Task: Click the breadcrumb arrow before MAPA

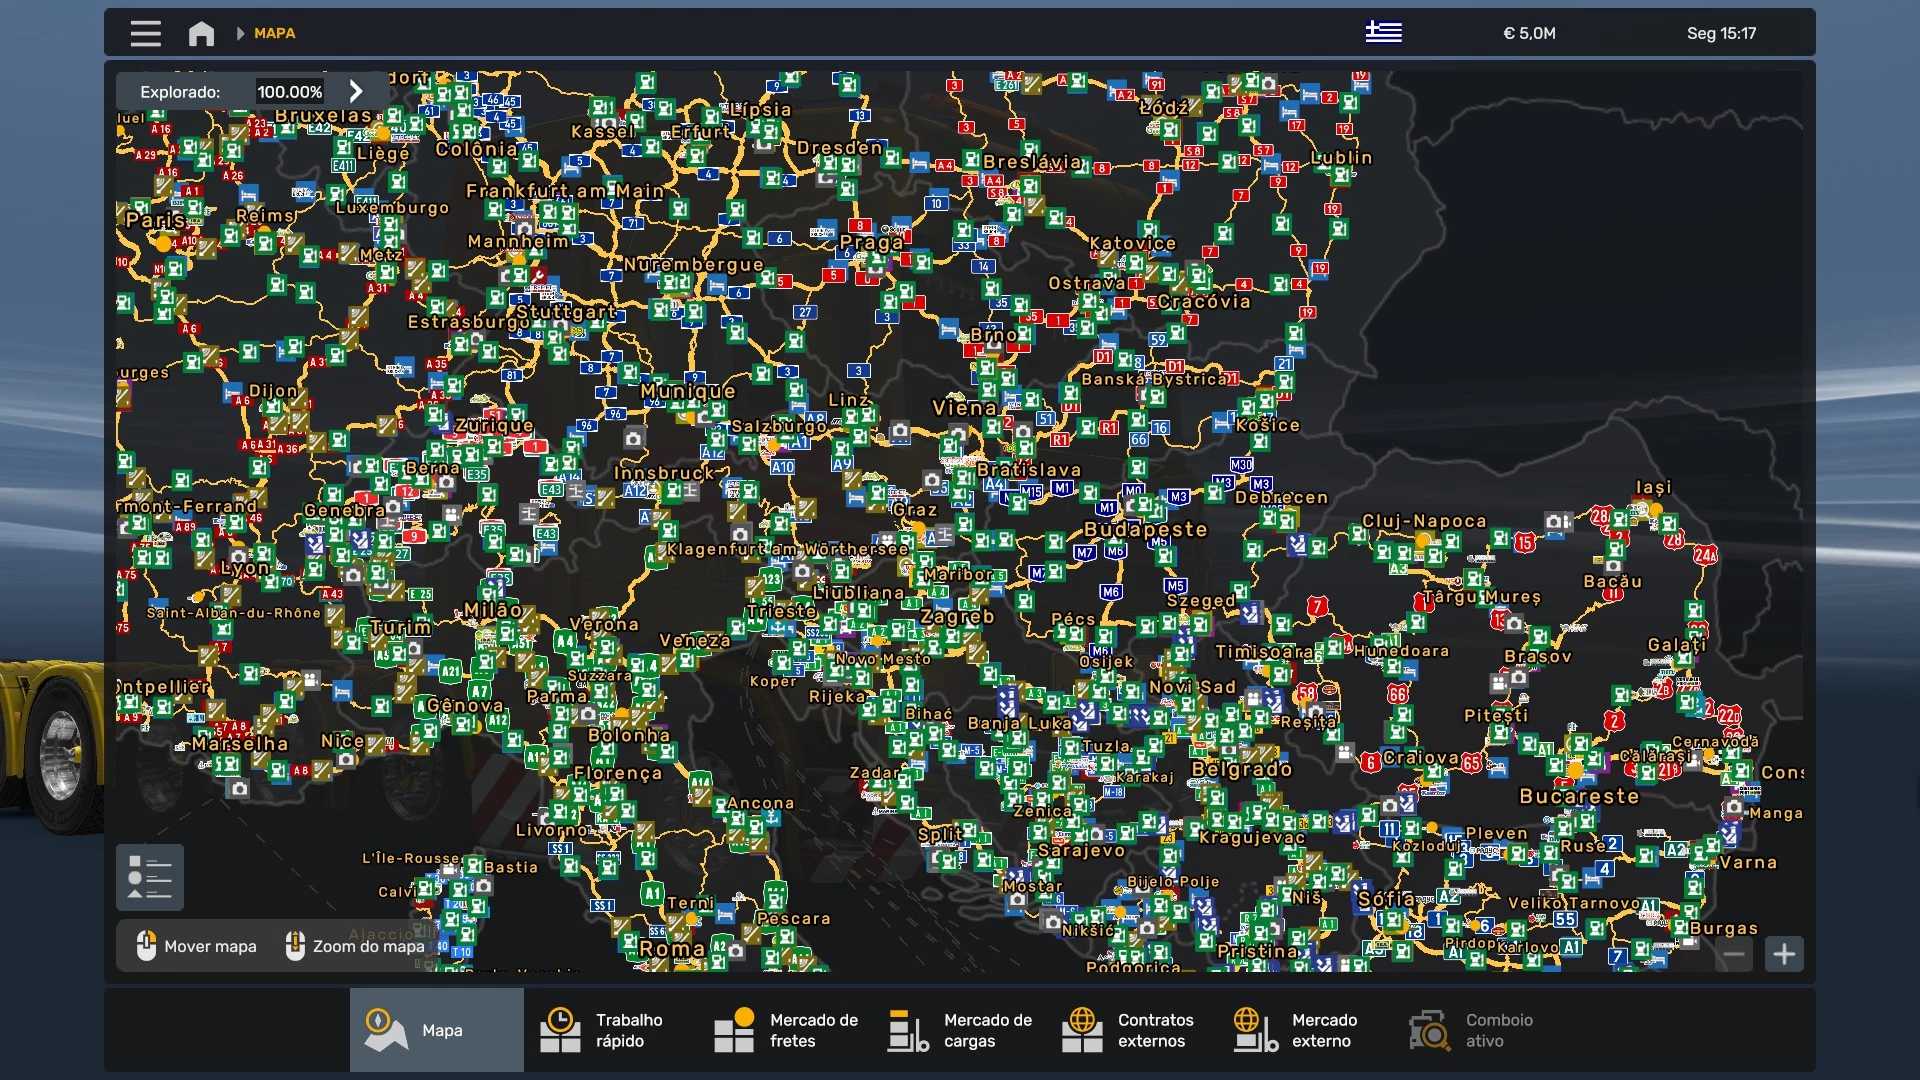Action: point(240,33)
